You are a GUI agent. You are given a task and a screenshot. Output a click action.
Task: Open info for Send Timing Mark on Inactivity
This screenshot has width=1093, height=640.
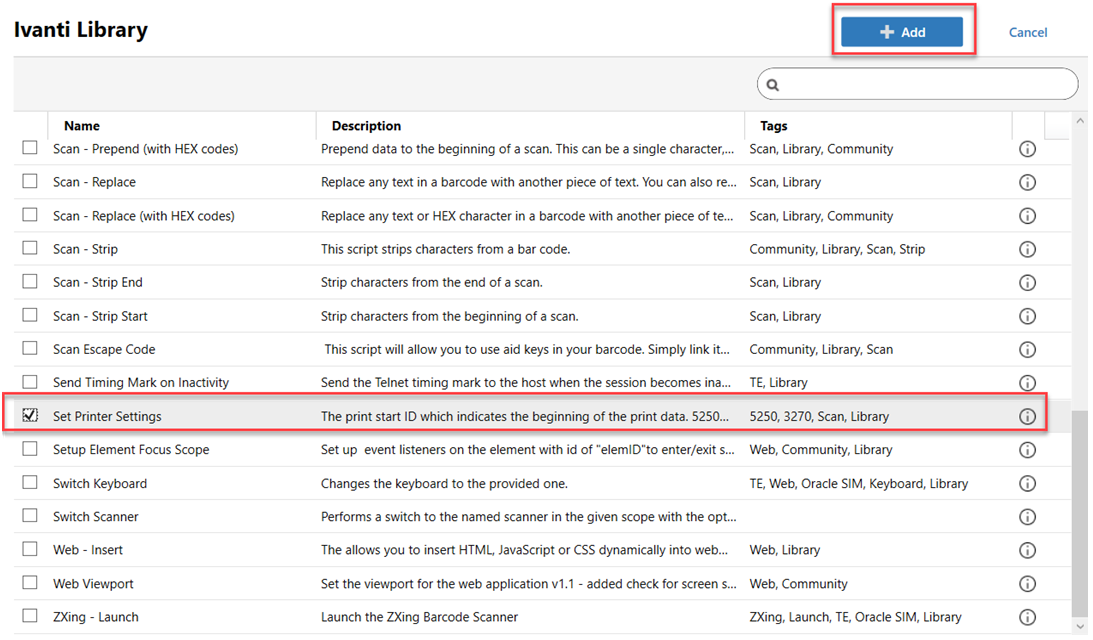[1027, 383]
